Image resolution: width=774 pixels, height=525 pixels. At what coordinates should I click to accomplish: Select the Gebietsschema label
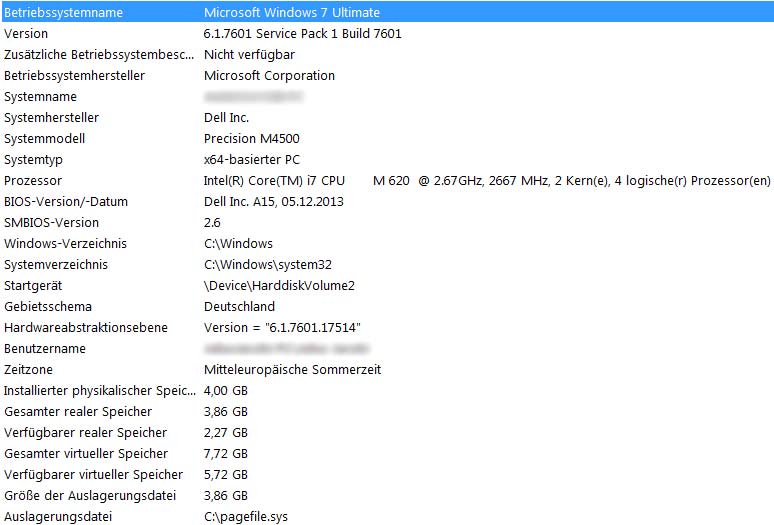tap(48, 306)
